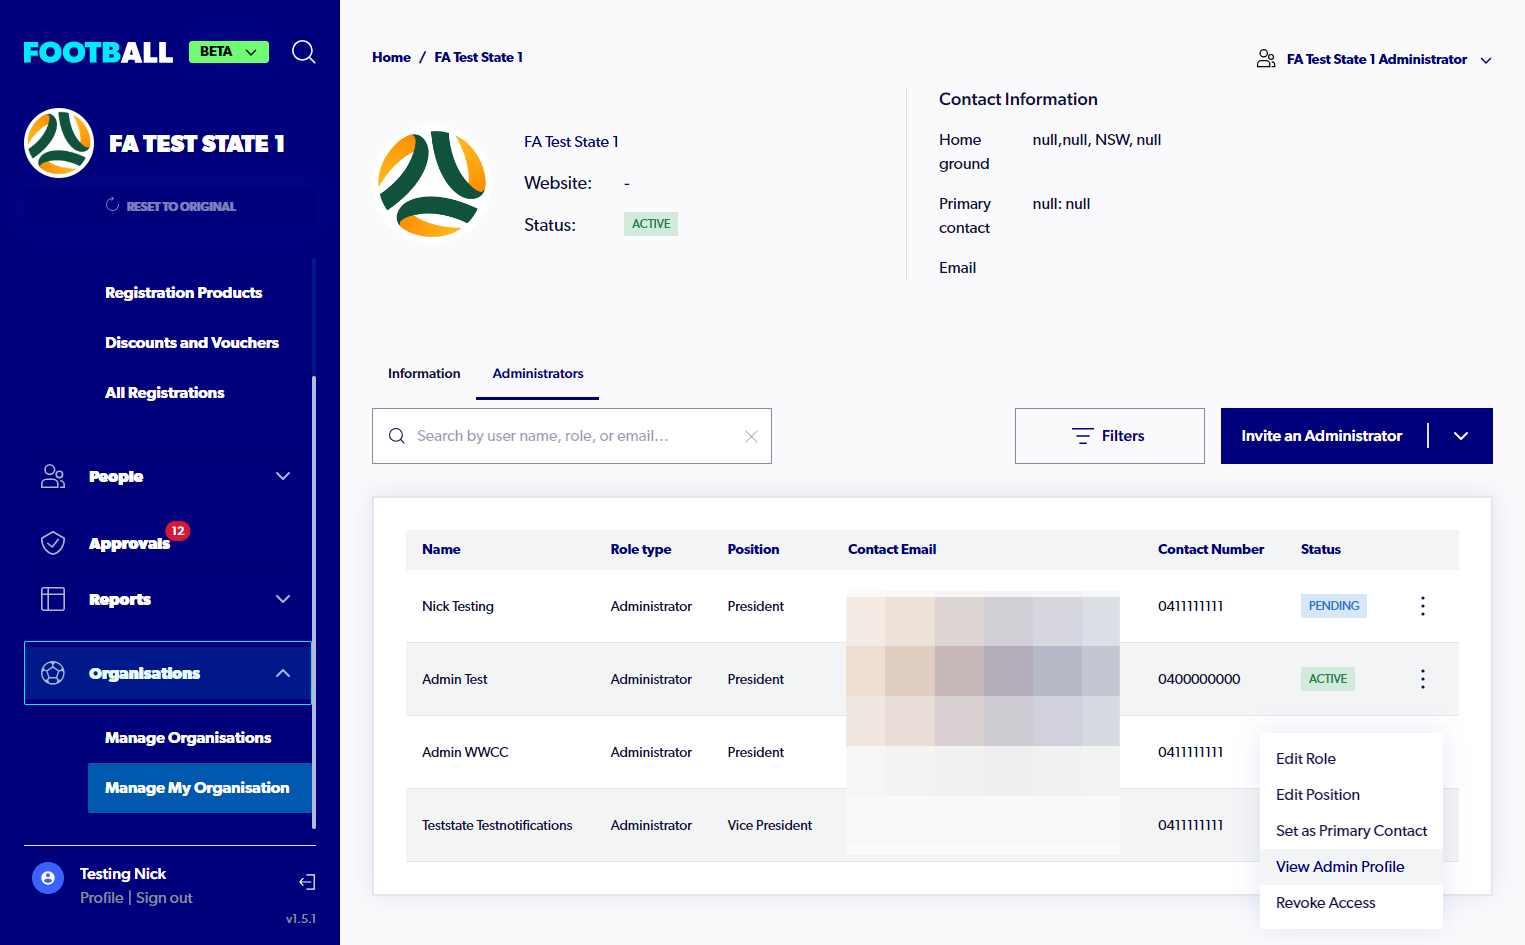Screen dimensions: 1525x945
Task: Click the organisation logo in the profile header
Action: 432,184
